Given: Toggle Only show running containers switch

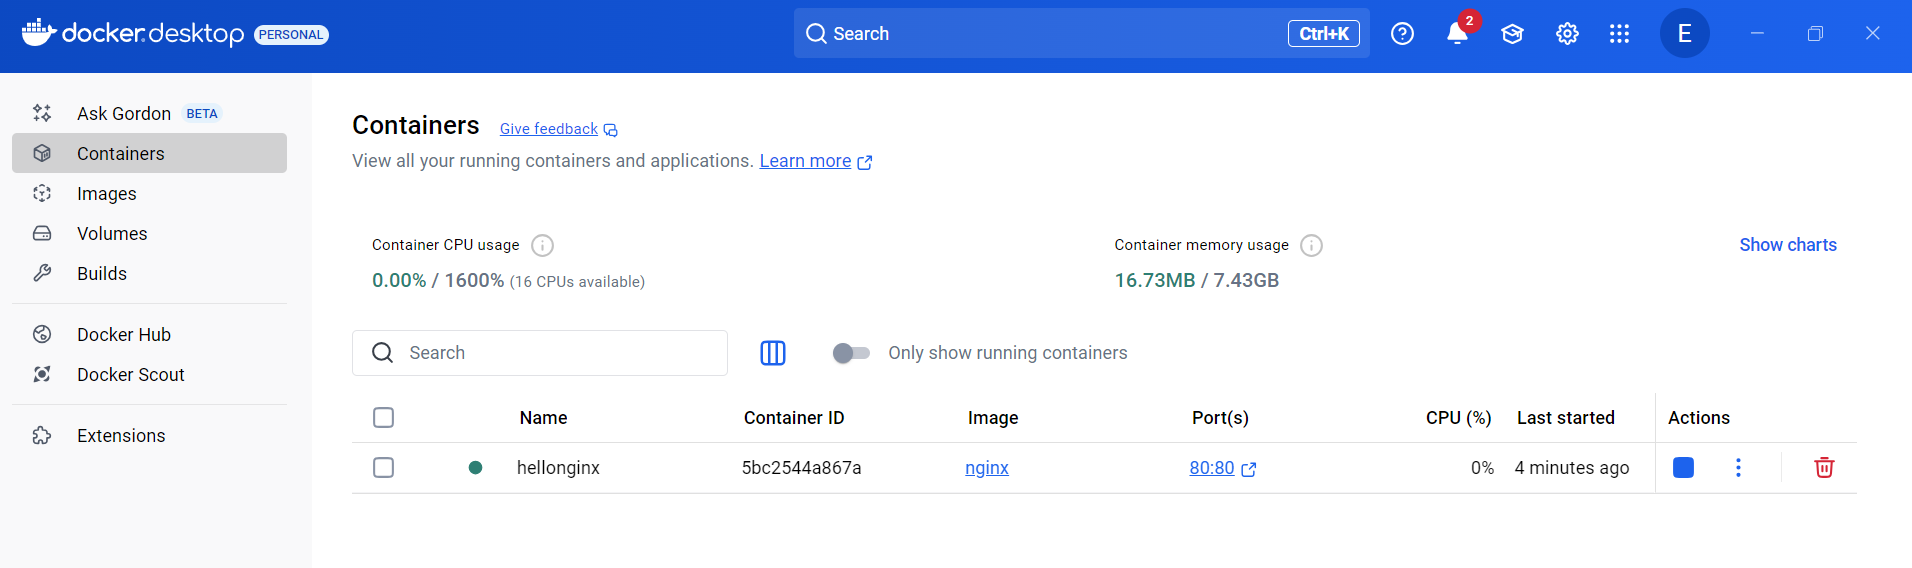Looking at the screenshot, I should click(x=851, y=353).
